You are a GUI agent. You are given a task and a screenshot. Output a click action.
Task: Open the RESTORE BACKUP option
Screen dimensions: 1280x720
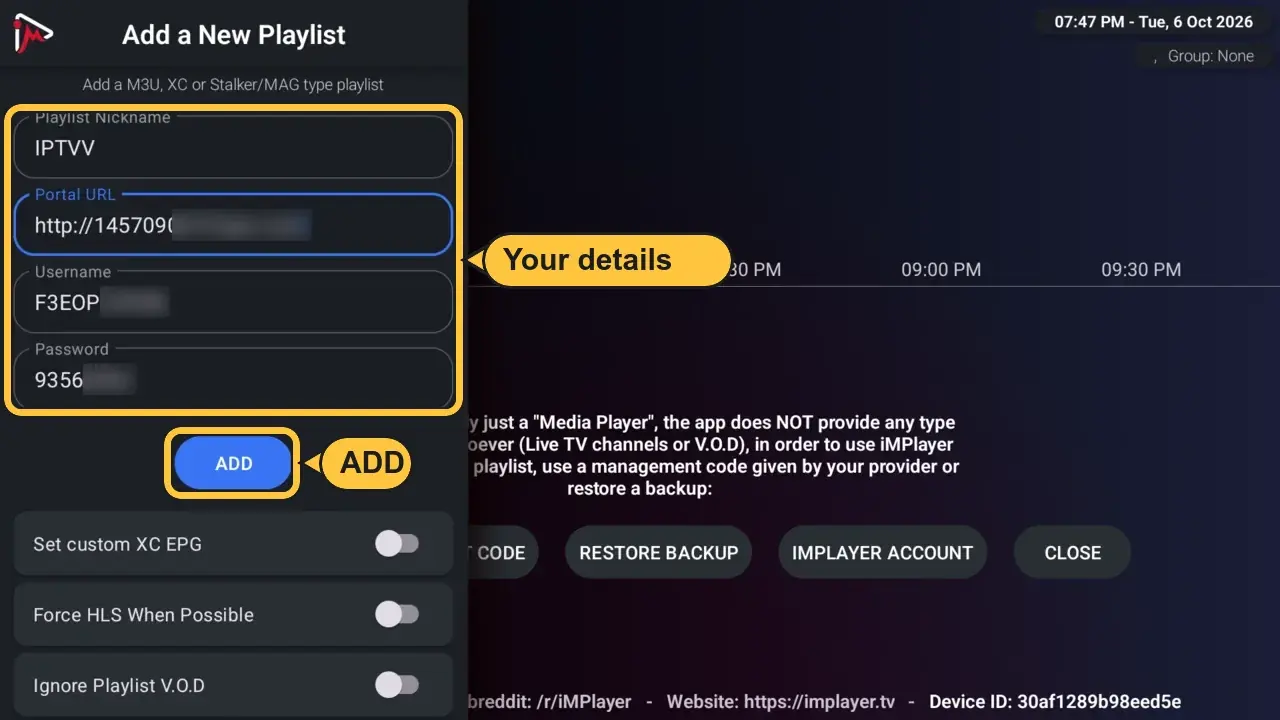[x=658, y=553]
